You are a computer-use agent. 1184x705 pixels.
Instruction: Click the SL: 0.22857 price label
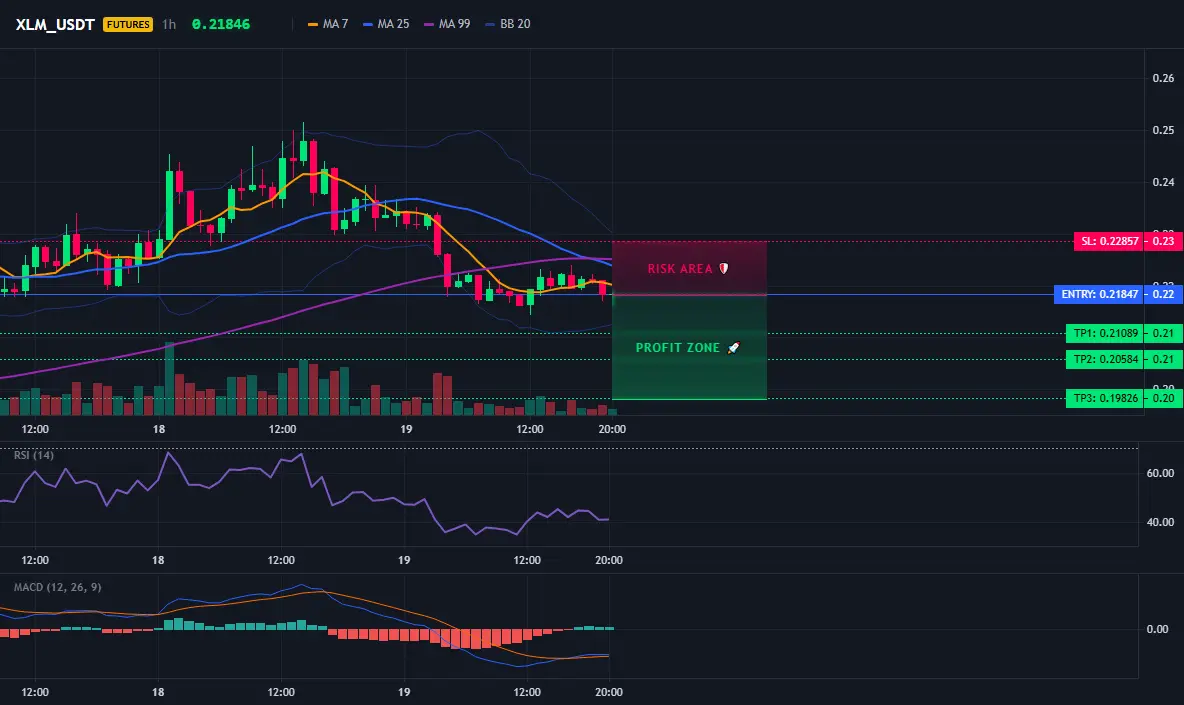pos(1109,242)
